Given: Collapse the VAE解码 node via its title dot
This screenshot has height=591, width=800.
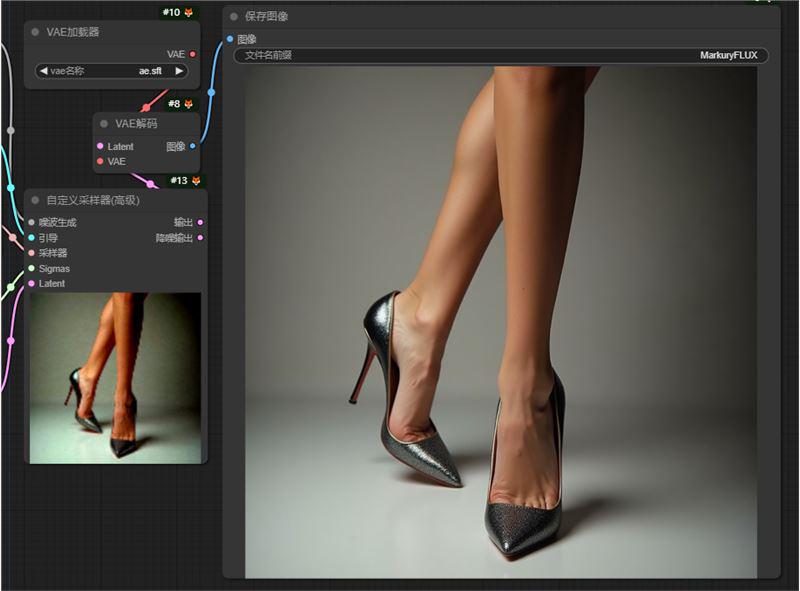Looking at the screenshot, I should click(104, 124).
